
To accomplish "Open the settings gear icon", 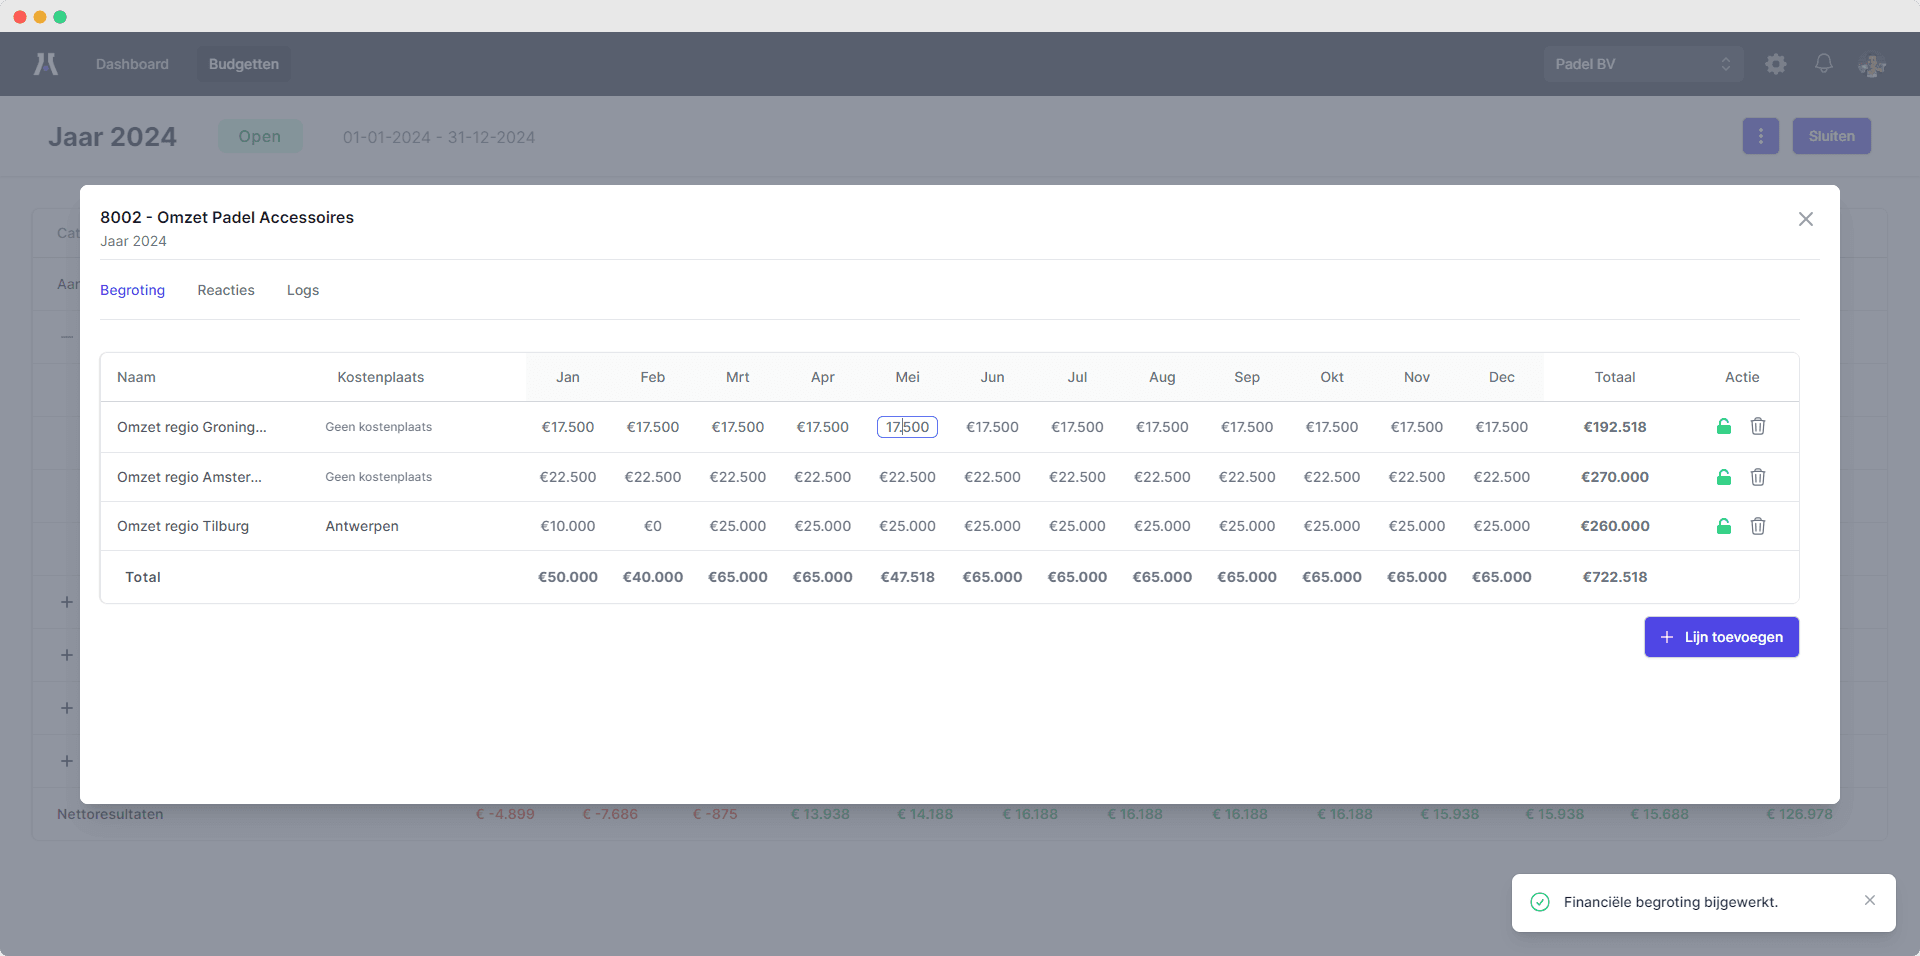I will [x=1775, y=64].
